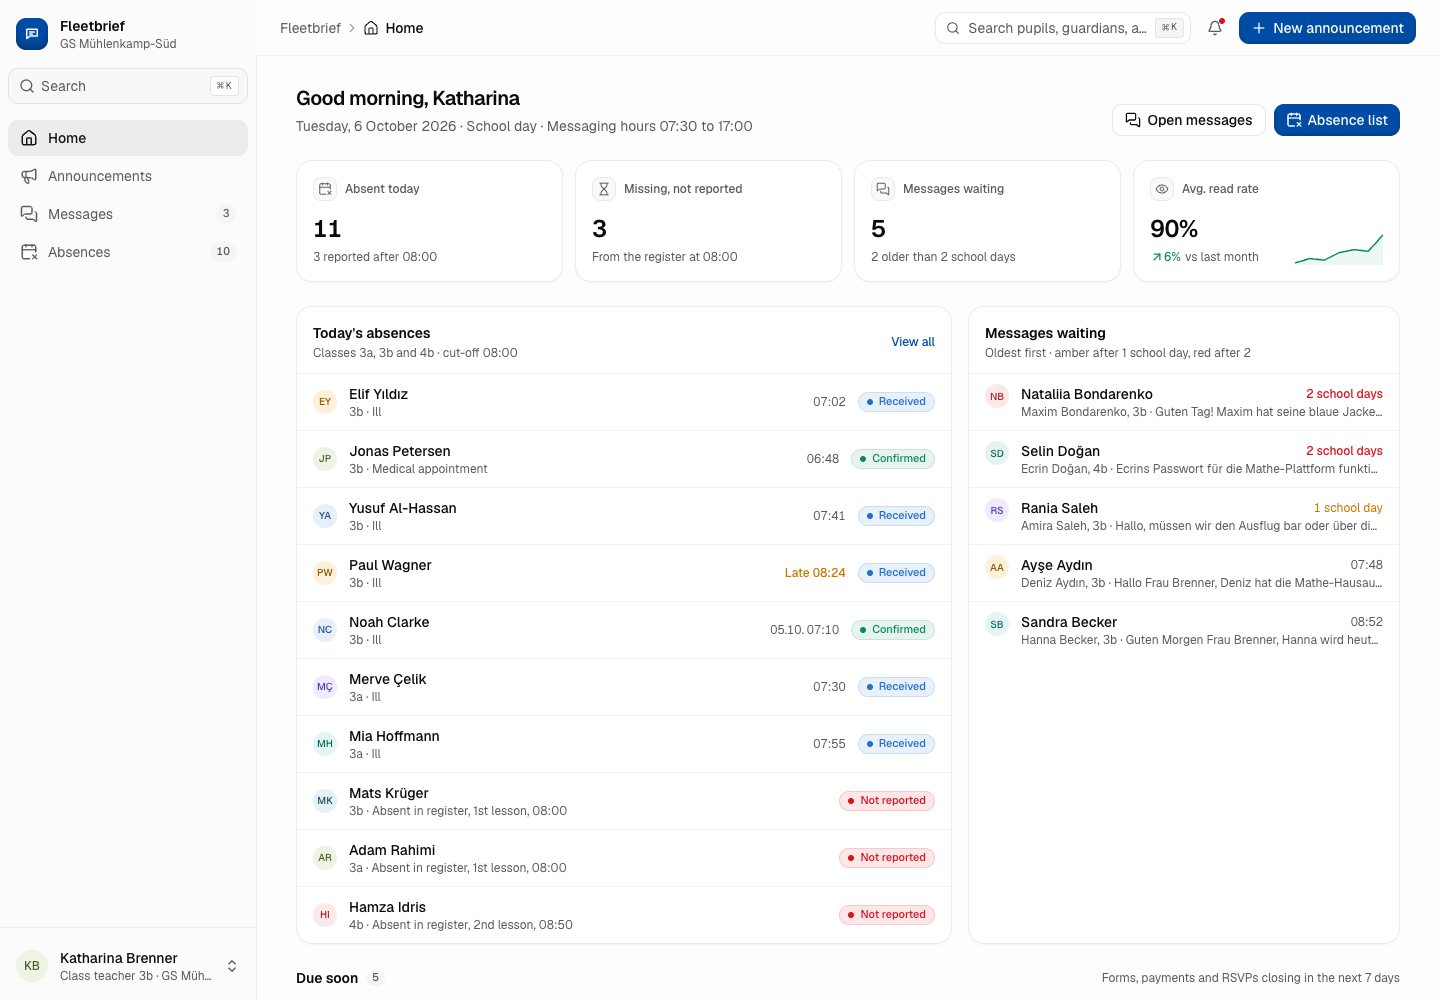Click the New announcement button

1327,28
